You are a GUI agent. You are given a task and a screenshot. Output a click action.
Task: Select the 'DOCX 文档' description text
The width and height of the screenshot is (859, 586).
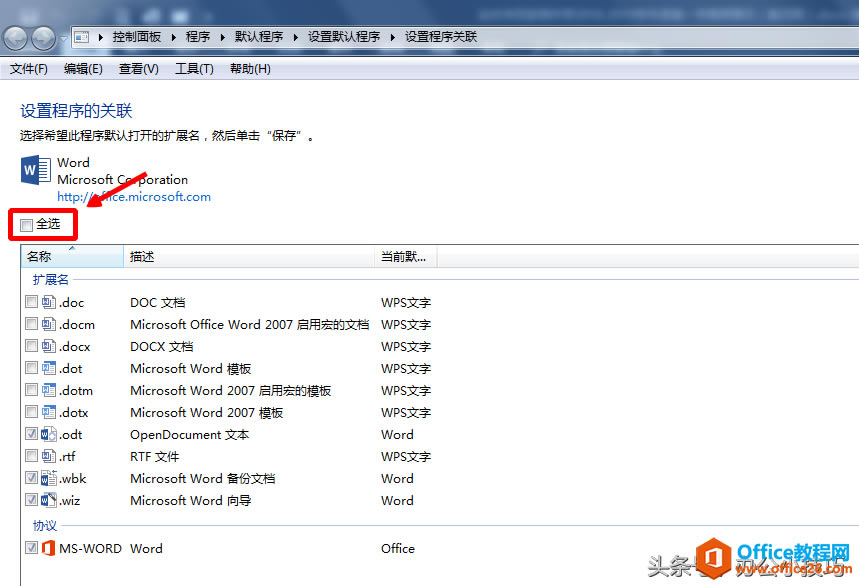click(x=162, y=346)
